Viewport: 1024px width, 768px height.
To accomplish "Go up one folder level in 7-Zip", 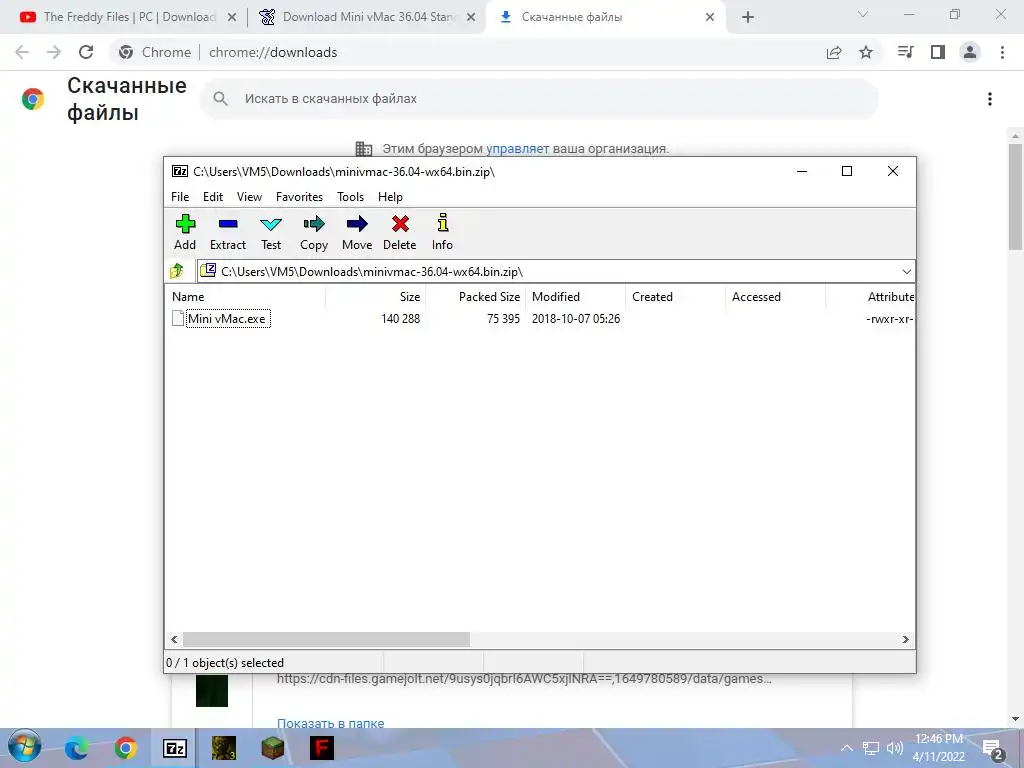I will (177, 271).
